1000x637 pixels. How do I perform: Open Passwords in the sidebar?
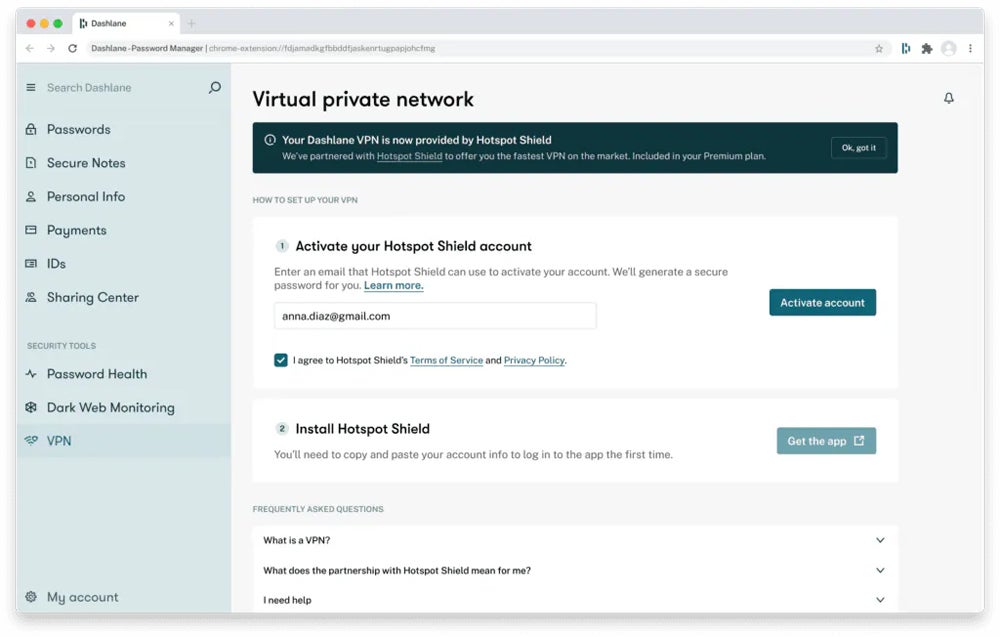tap(78, 129)
